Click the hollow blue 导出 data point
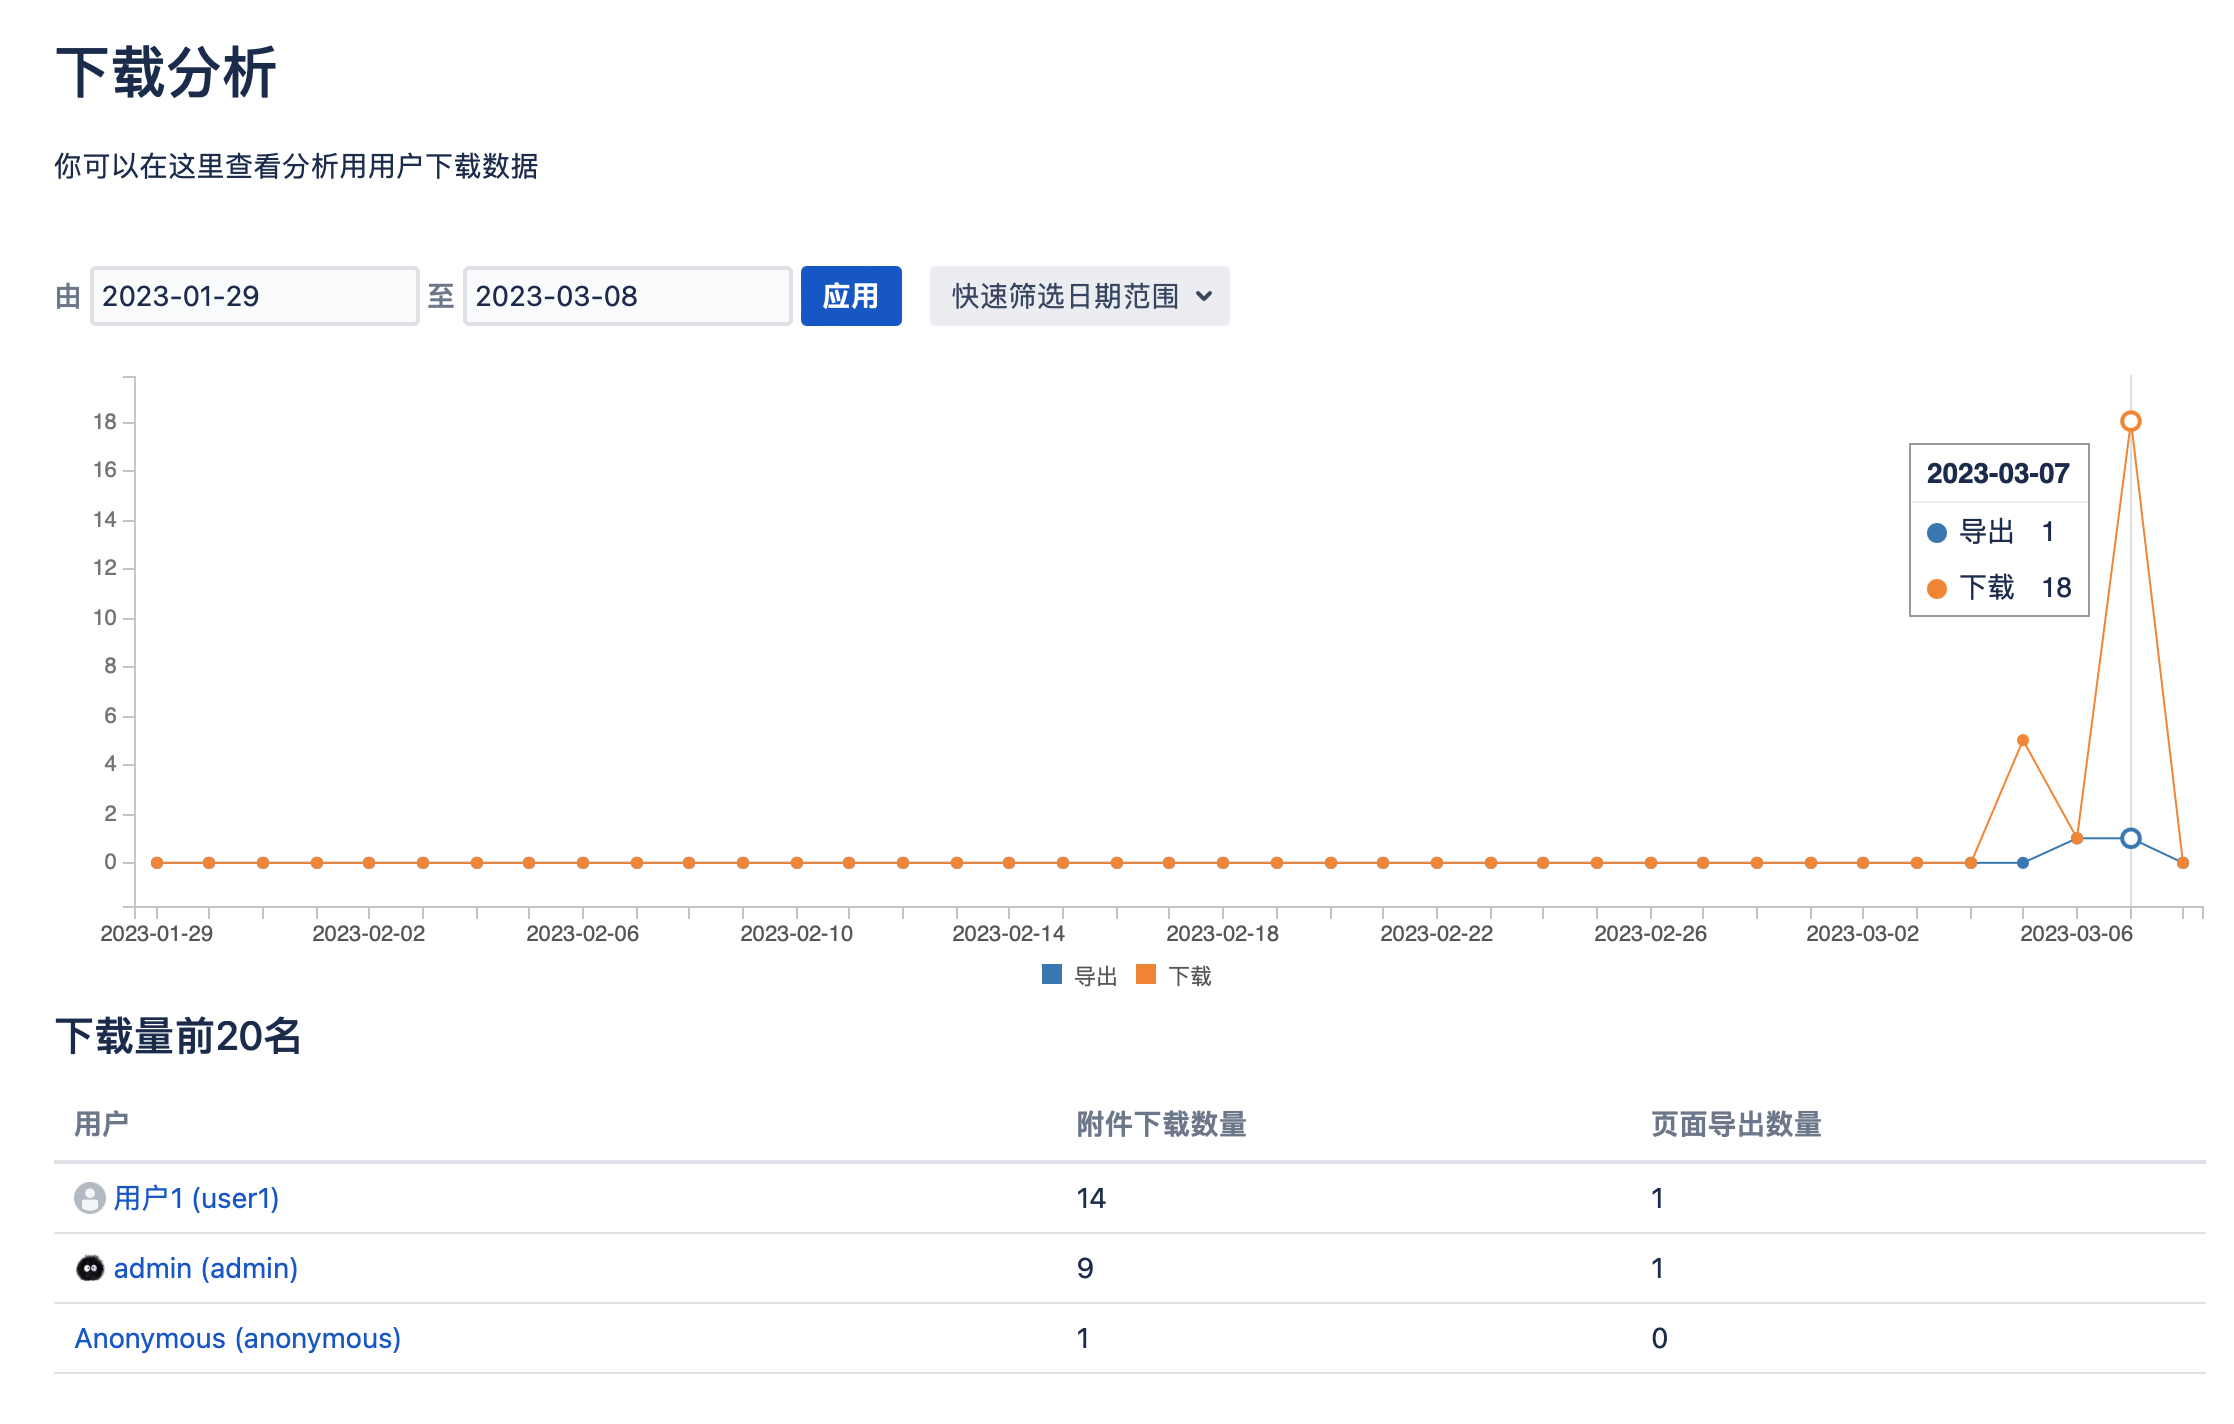Screen dimensions: 2234x1424 (2130, 838)
